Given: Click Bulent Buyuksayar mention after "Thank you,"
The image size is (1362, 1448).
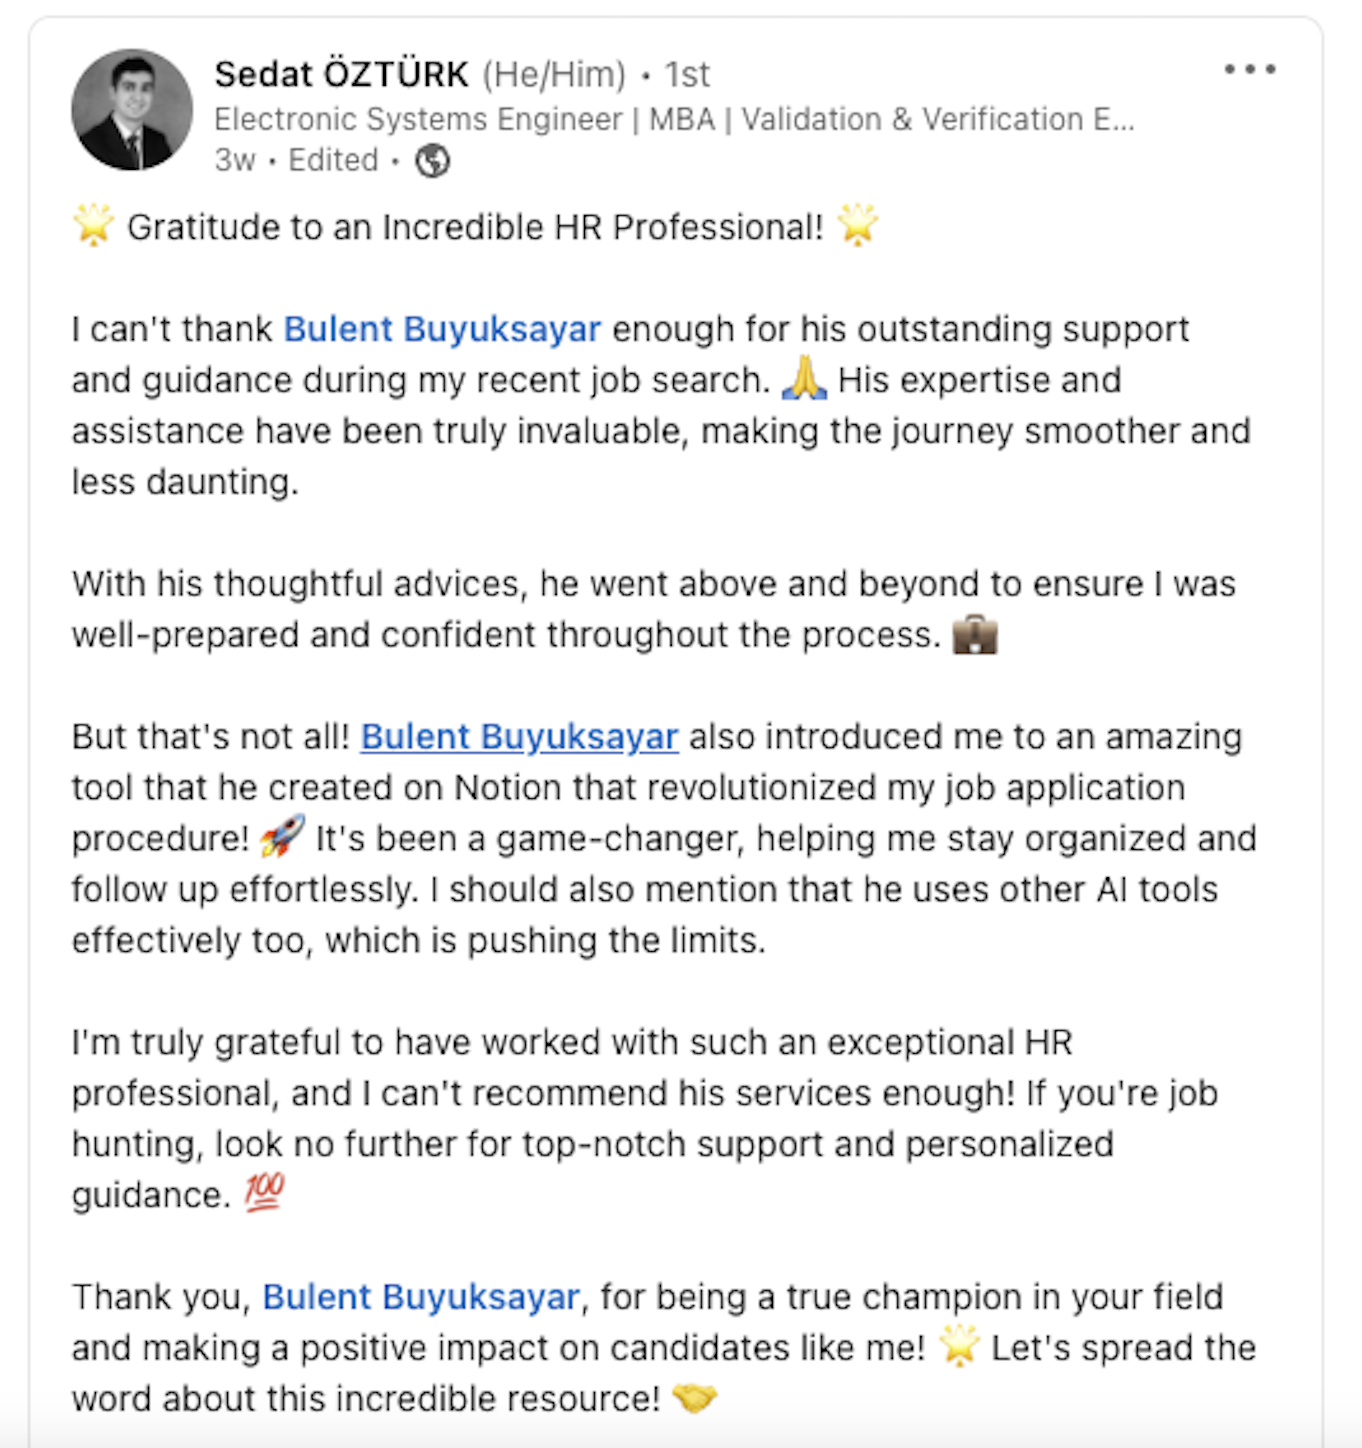Looking at the screenshot, I should click(420, 1297).
